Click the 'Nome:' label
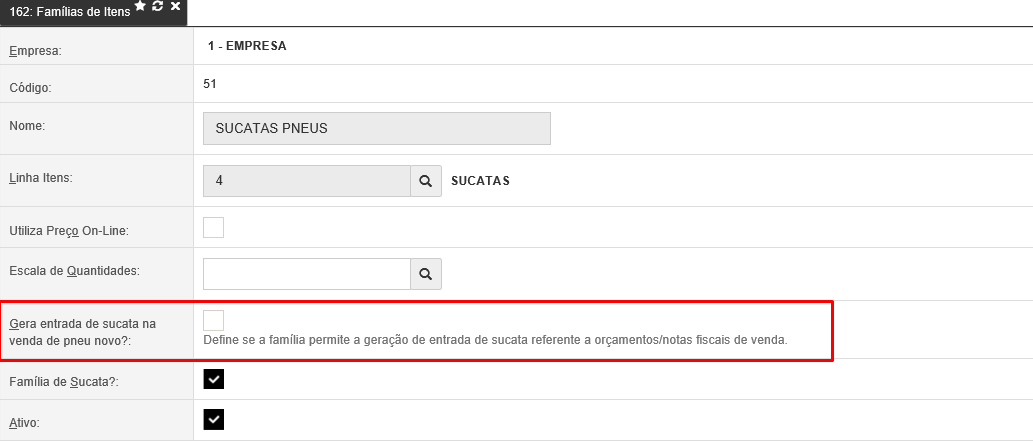Viewport: 1033px width, 442px height. click(x=27, y=125)
